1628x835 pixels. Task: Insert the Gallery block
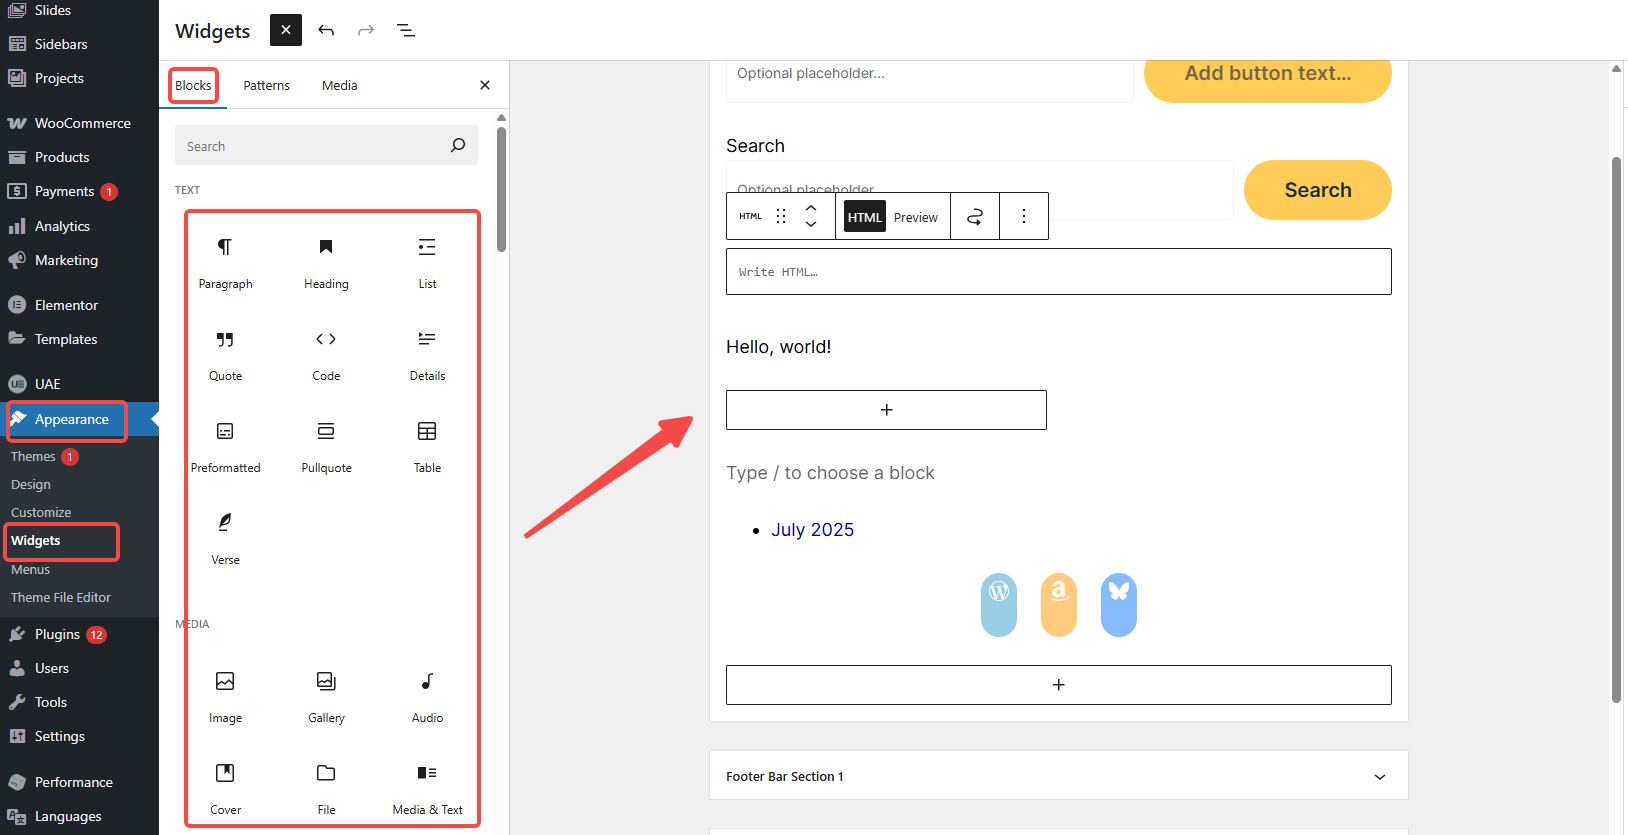(x=326, y=696)
